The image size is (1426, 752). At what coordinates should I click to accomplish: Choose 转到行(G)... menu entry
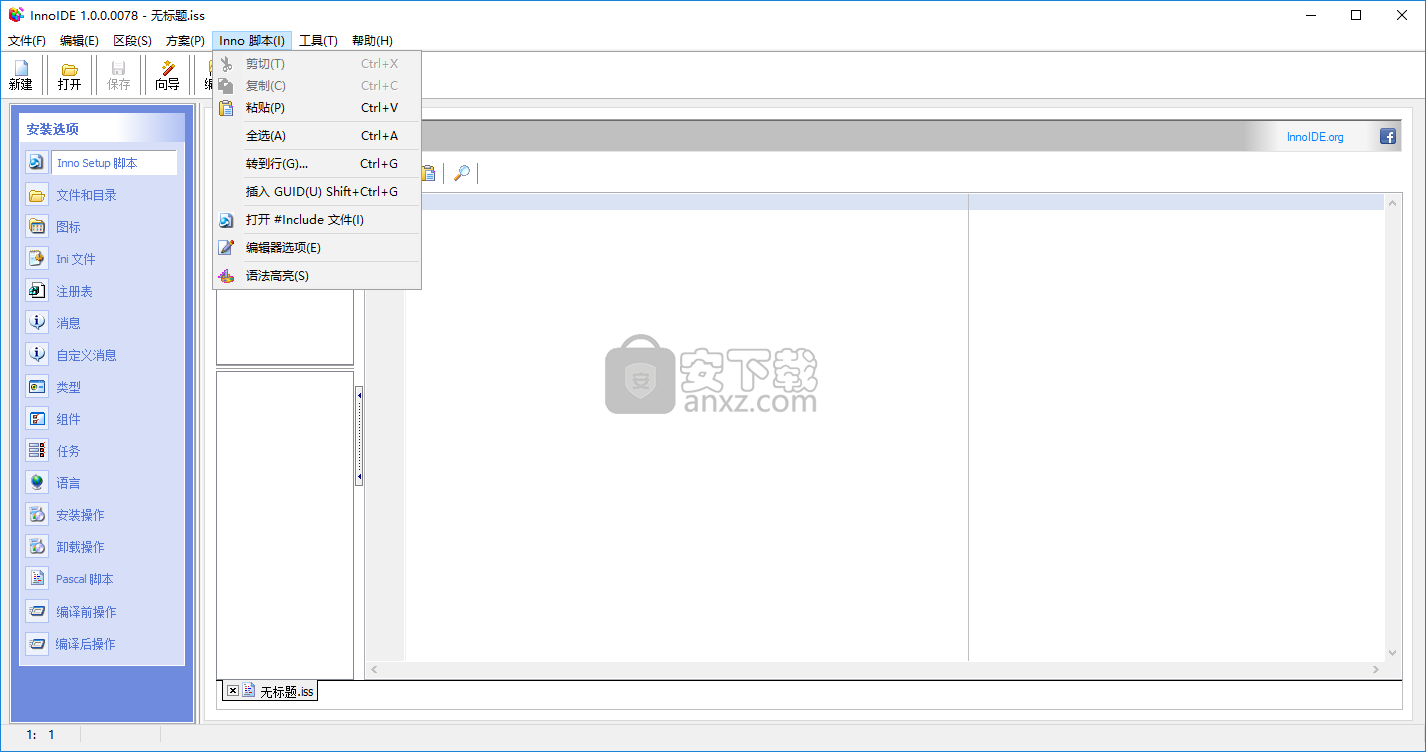click(x=317, y=164)
